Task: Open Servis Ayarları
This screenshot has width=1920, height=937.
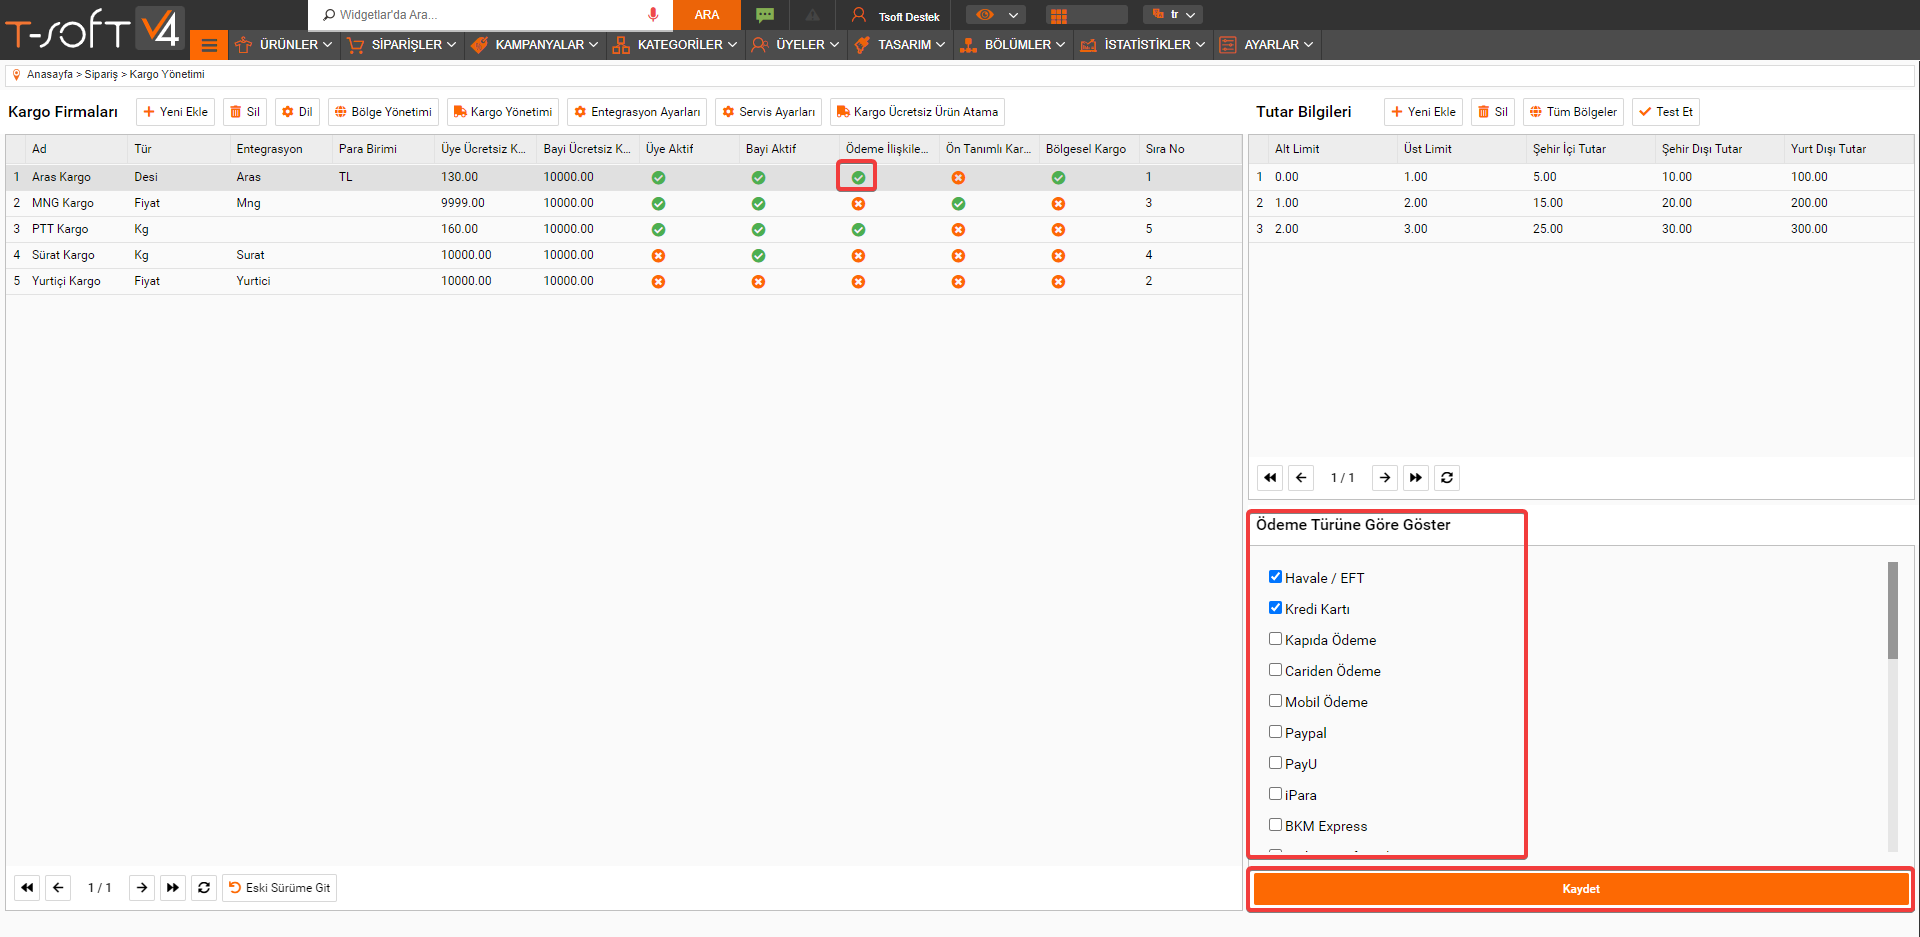Action: [768, 112]
